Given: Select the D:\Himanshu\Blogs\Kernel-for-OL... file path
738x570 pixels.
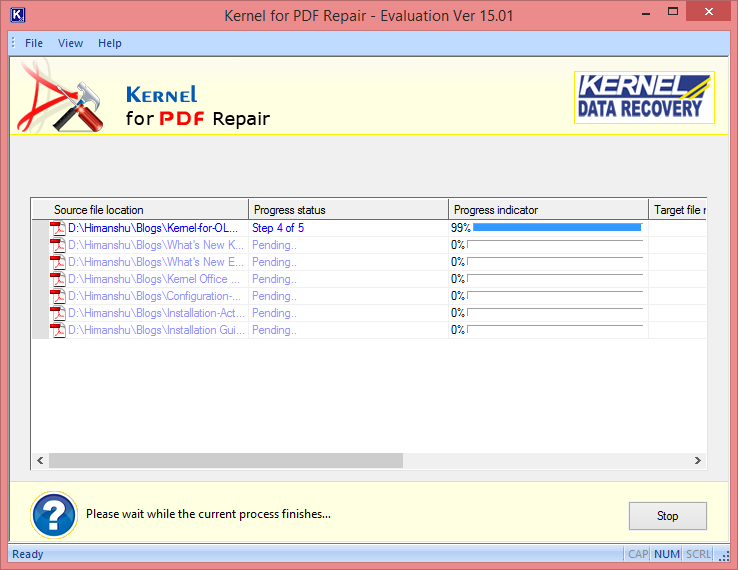Looking at the screenshot, I should tap(153, 228).
